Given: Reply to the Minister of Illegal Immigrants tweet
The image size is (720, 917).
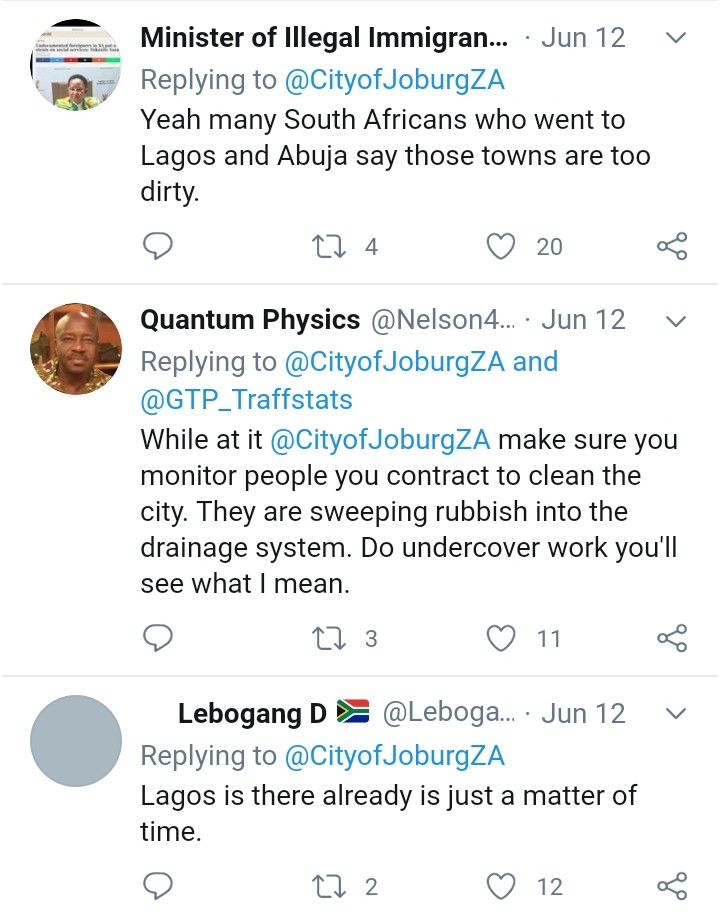Looking at the screenshot, I should pyautogui.click(x=158, y=246).
